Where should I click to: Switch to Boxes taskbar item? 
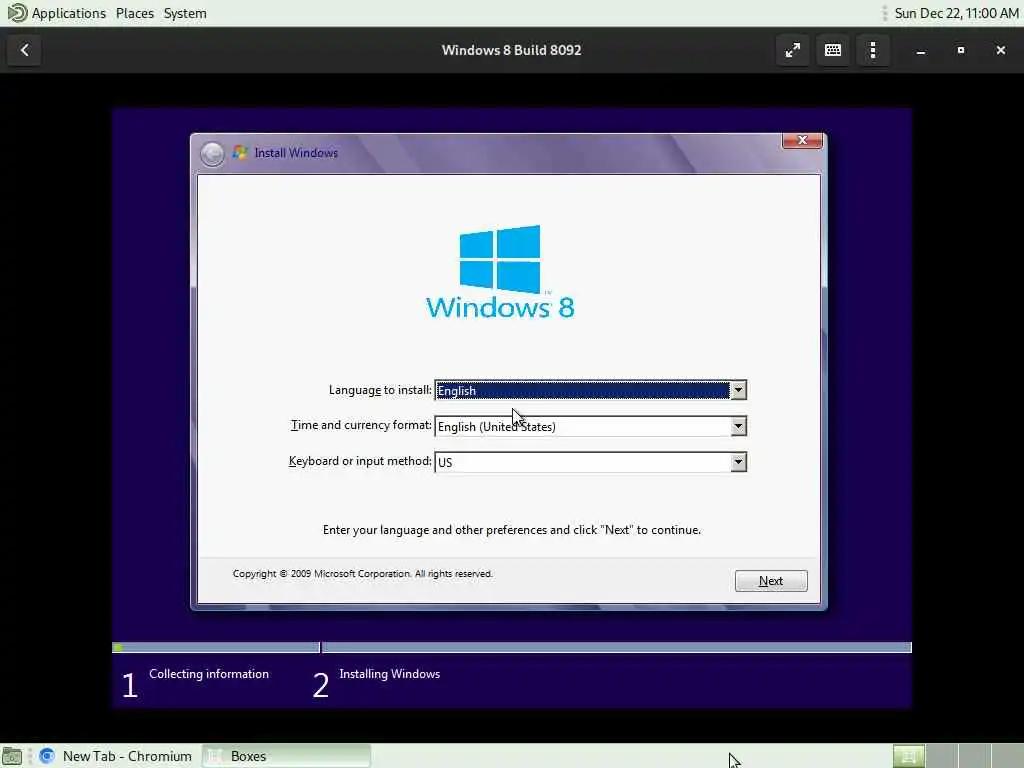[x=286, y=756]
